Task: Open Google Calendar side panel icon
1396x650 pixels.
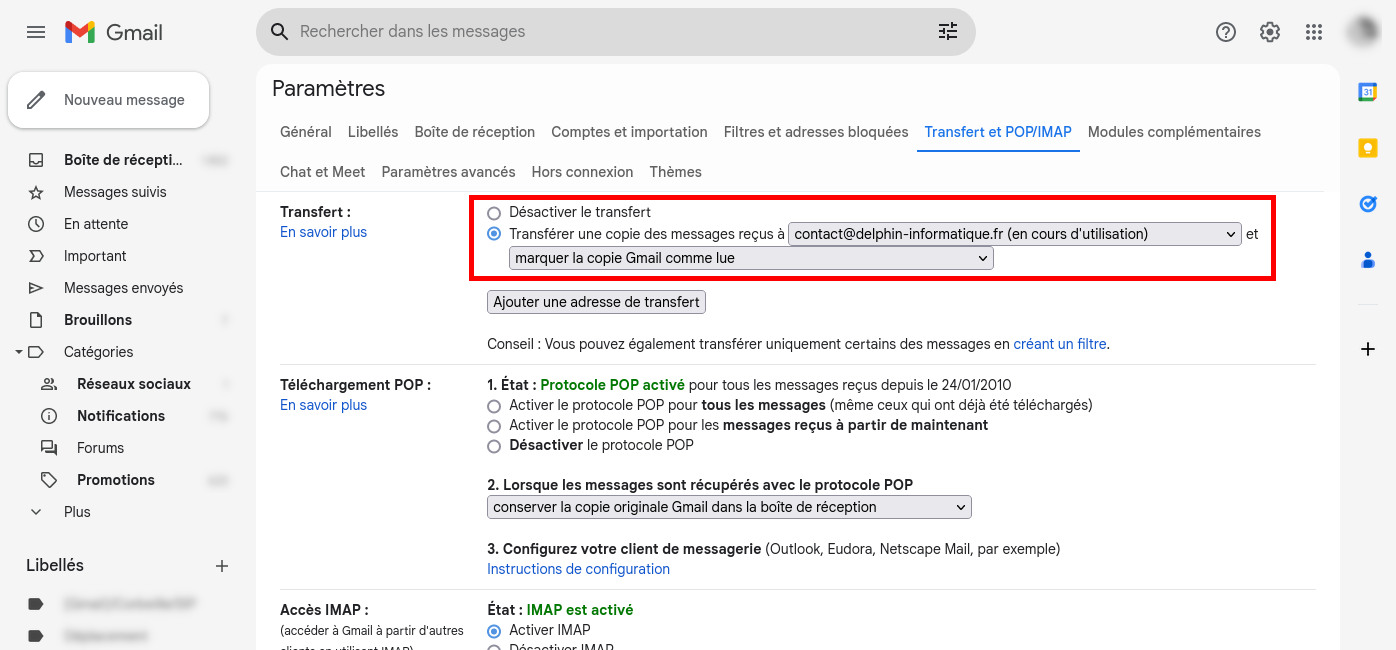Action: [x=1368, y=92]
